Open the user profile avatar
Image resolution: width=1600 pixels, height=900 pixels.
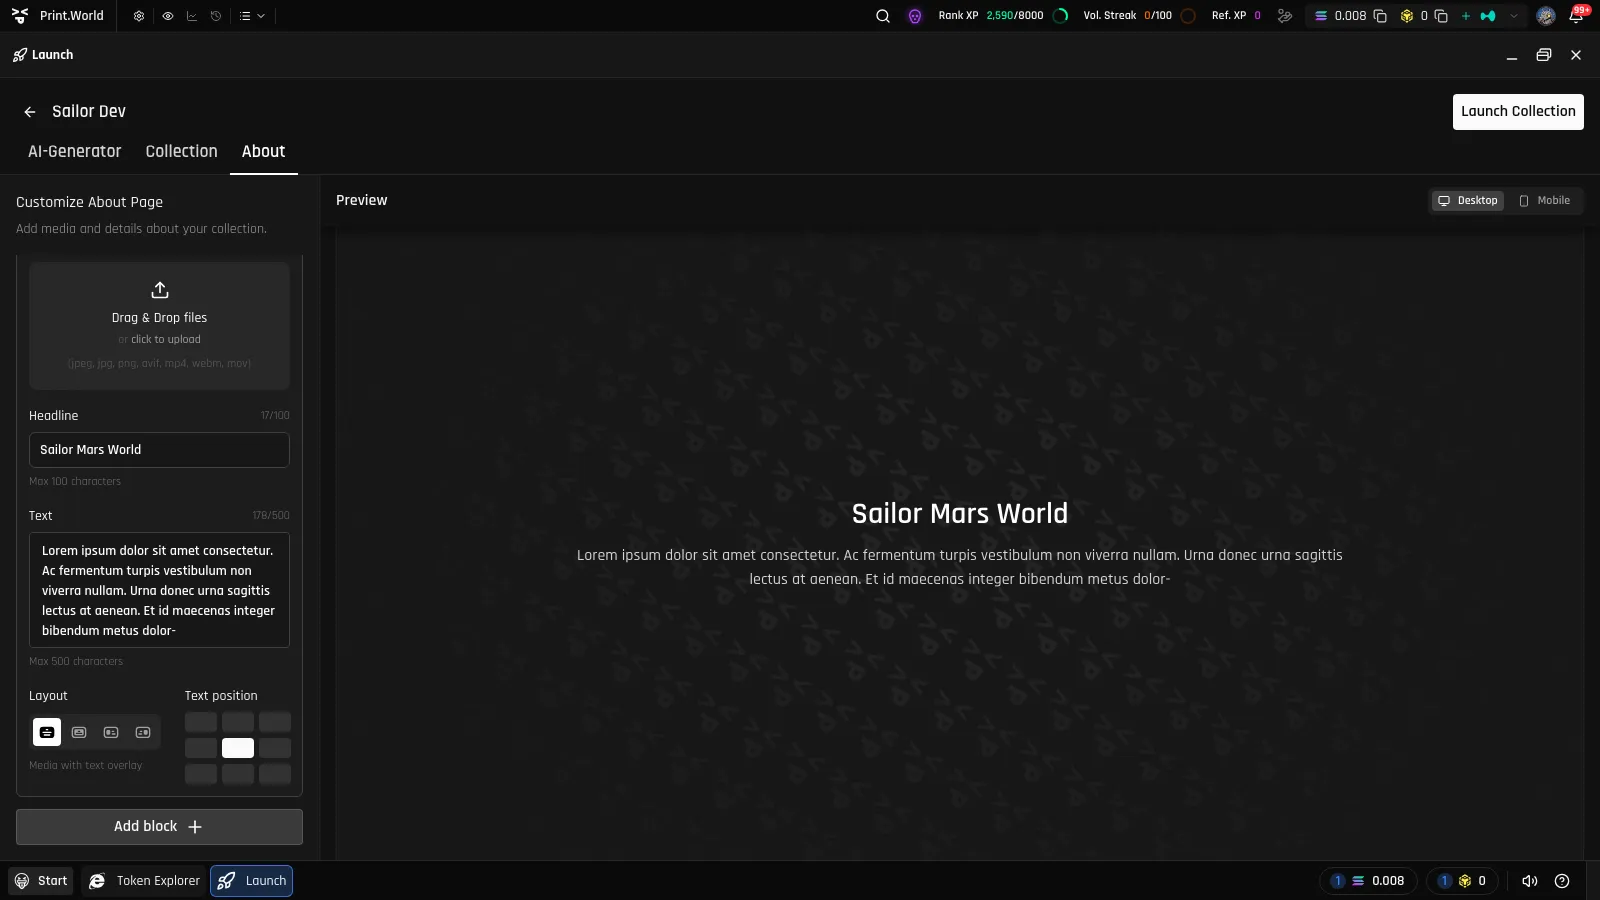(x=1546, y=16)
